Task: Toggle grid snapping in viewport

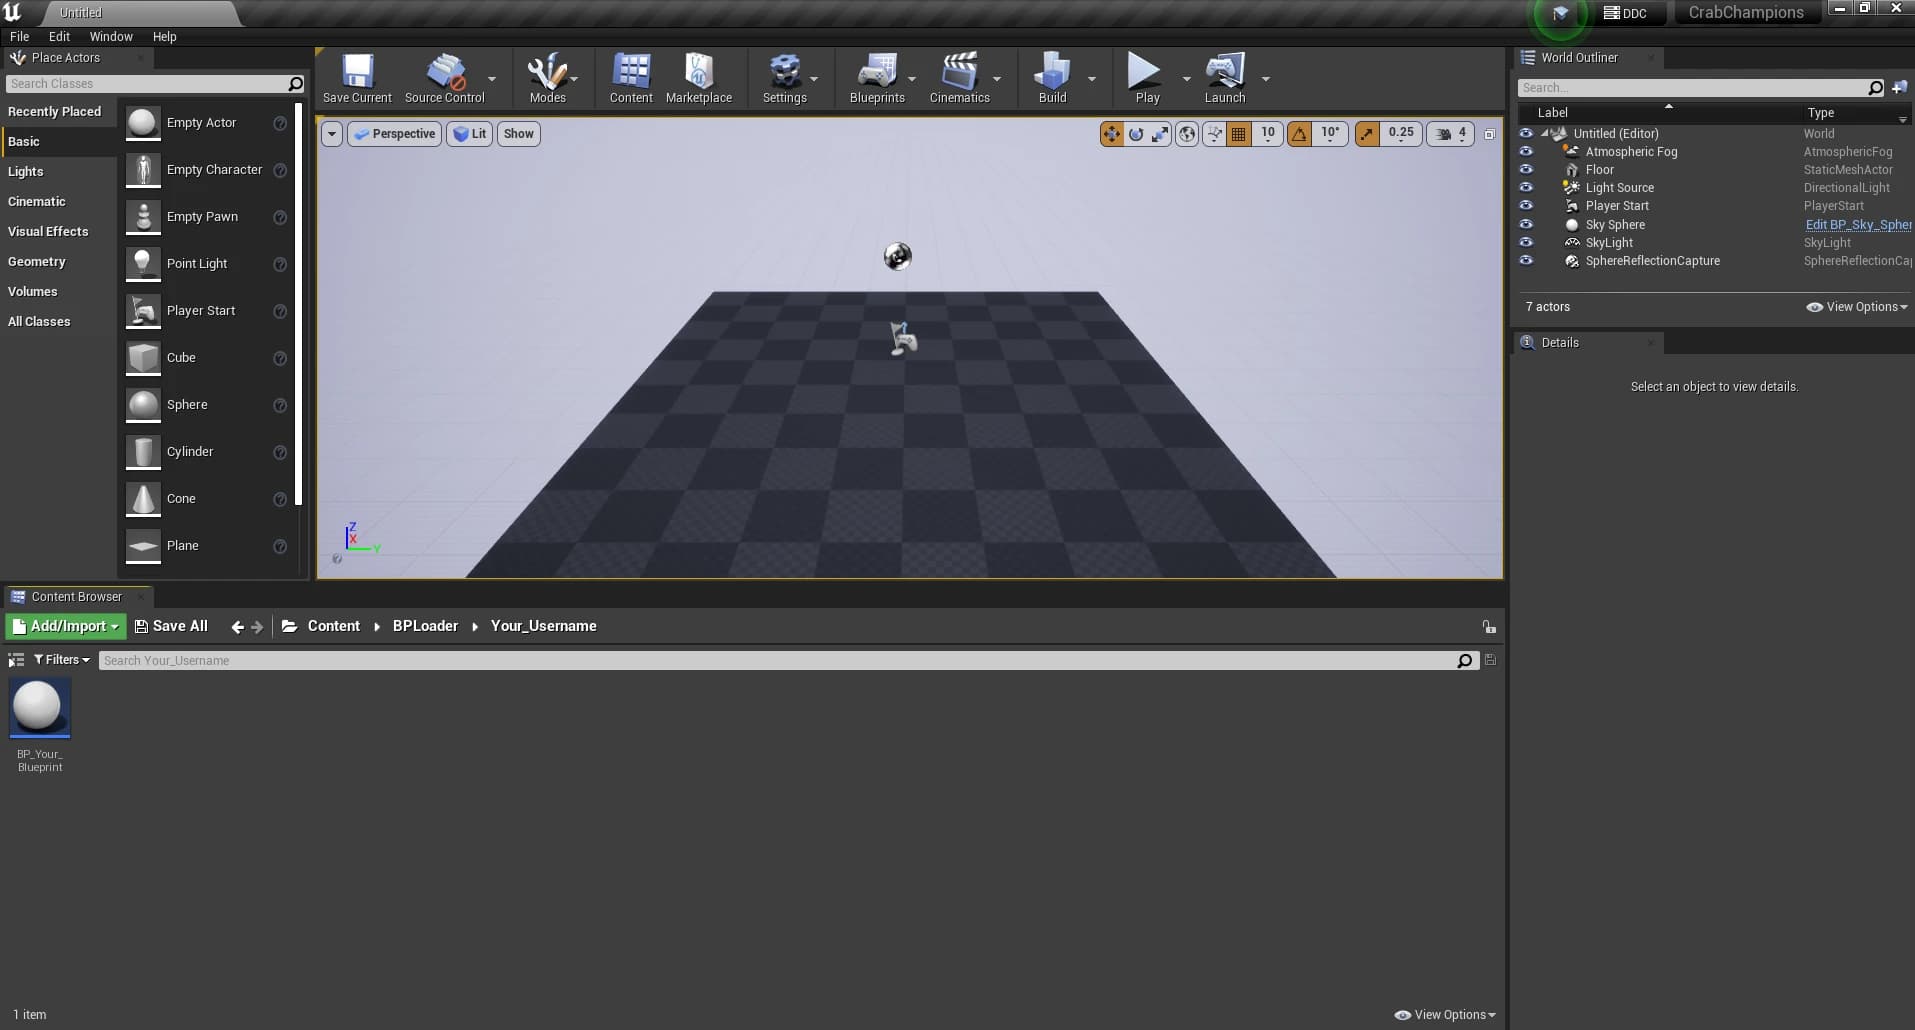Action: coord(1239,134)
